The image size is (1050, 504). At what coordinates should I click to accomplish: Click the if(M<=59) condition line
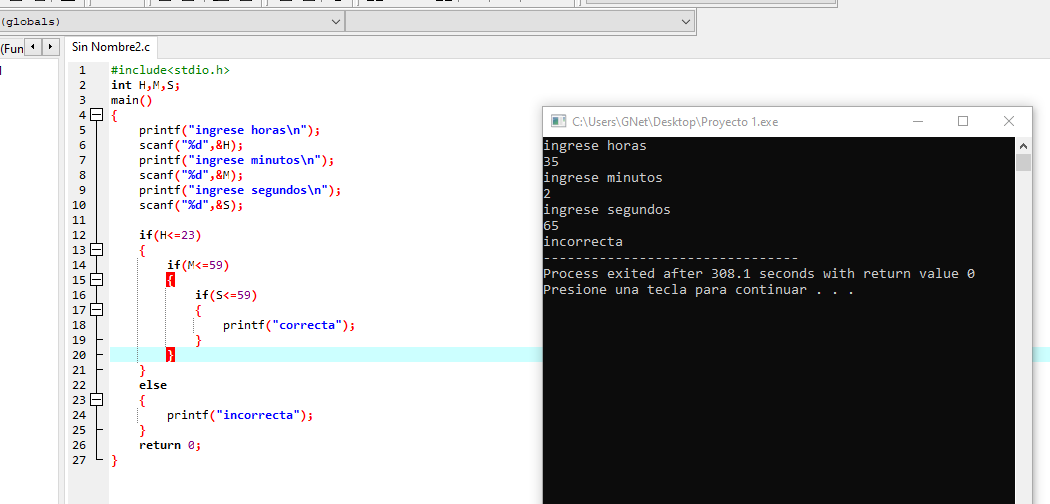(x=198, y=265)
